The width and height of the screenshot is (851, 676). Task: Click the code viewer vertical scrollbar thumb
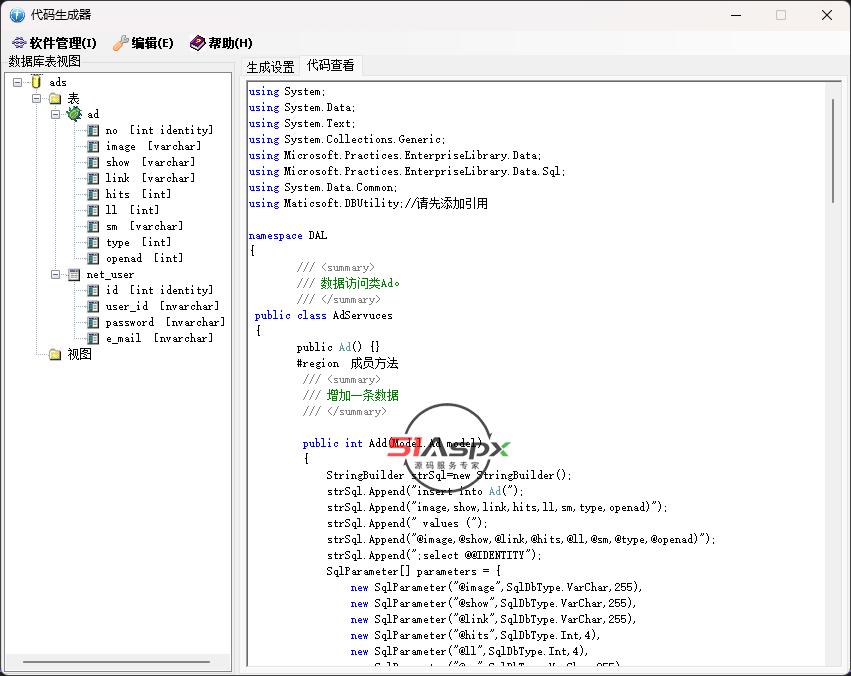click(833, 151)
